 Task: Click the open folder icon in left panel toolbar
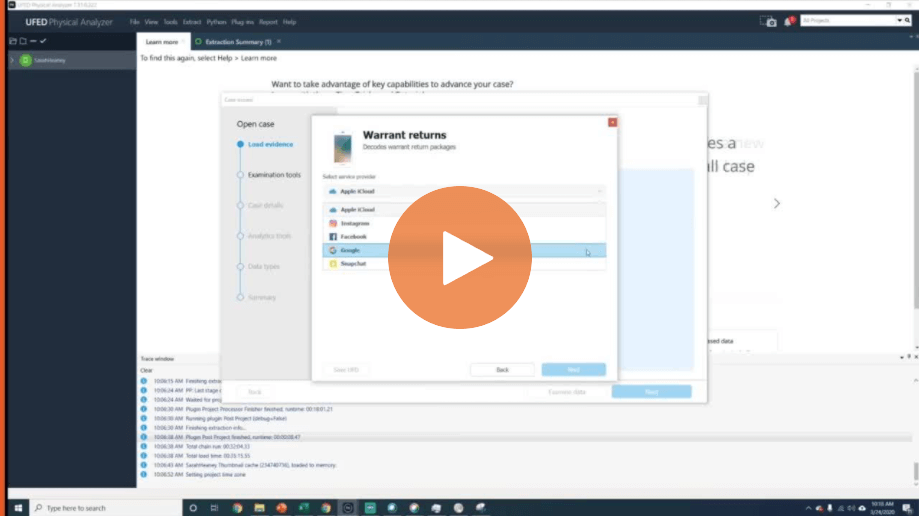pos(13,41)
